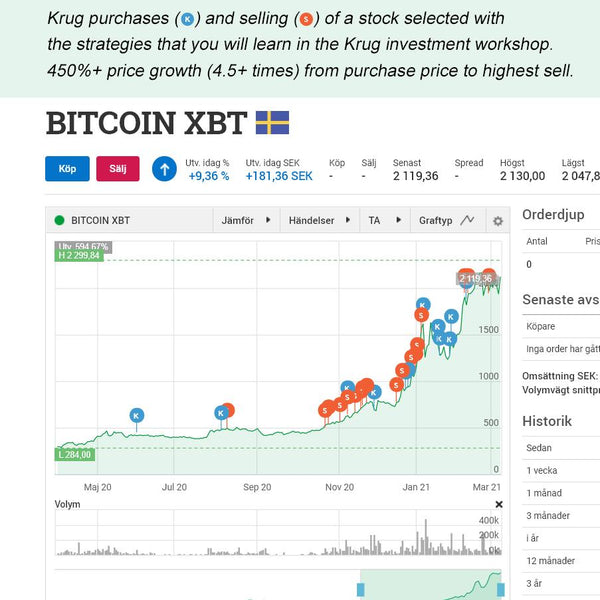Toggle the green BITCOIN XBT series dot
Screen dimensions: 600x600
[x=59, y=220]
